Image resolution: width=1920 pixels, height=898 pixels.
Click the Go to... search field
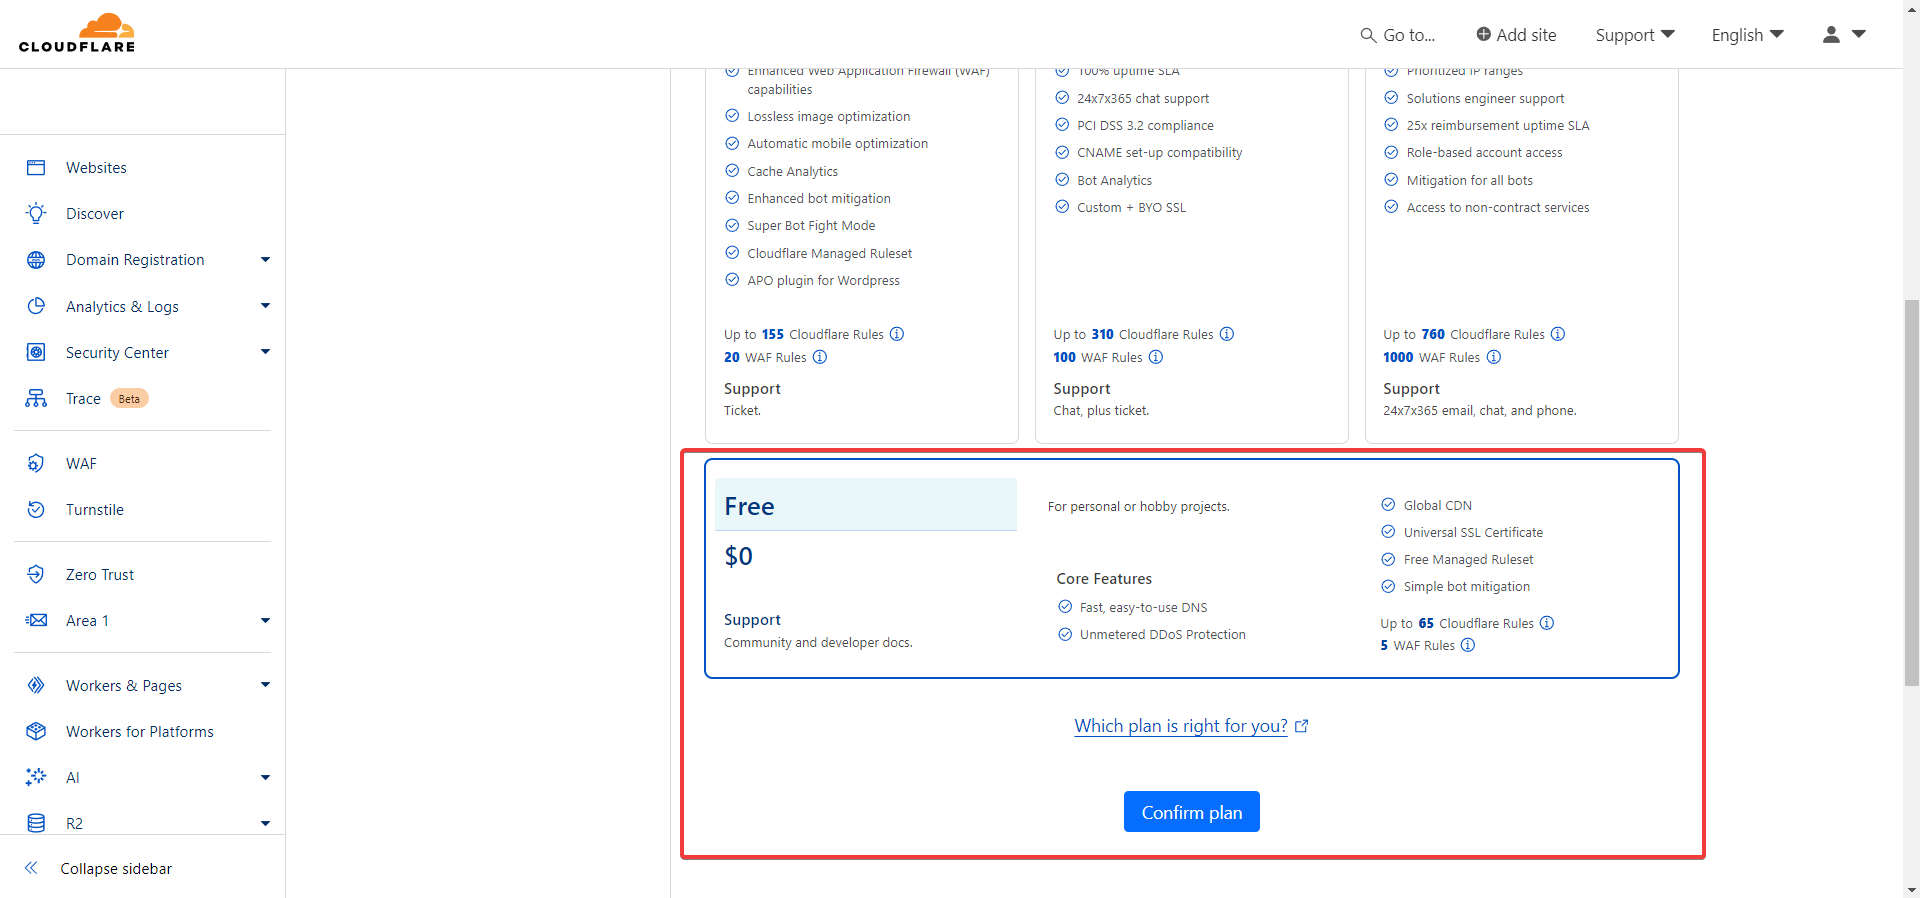pos(1398,35)
